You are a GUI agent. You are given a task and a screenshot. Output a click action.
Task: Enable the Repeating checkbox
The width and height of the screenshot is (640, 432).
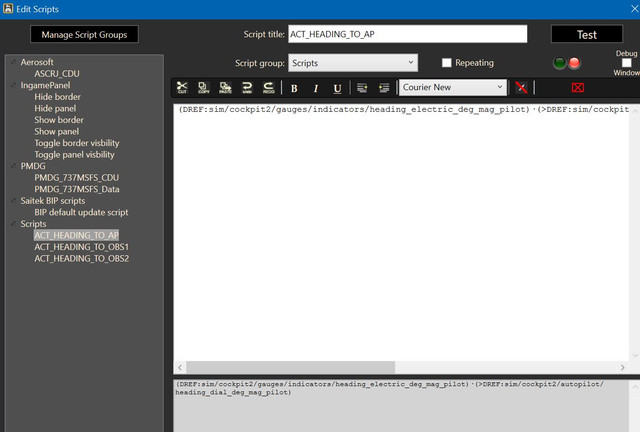point(447,62)
